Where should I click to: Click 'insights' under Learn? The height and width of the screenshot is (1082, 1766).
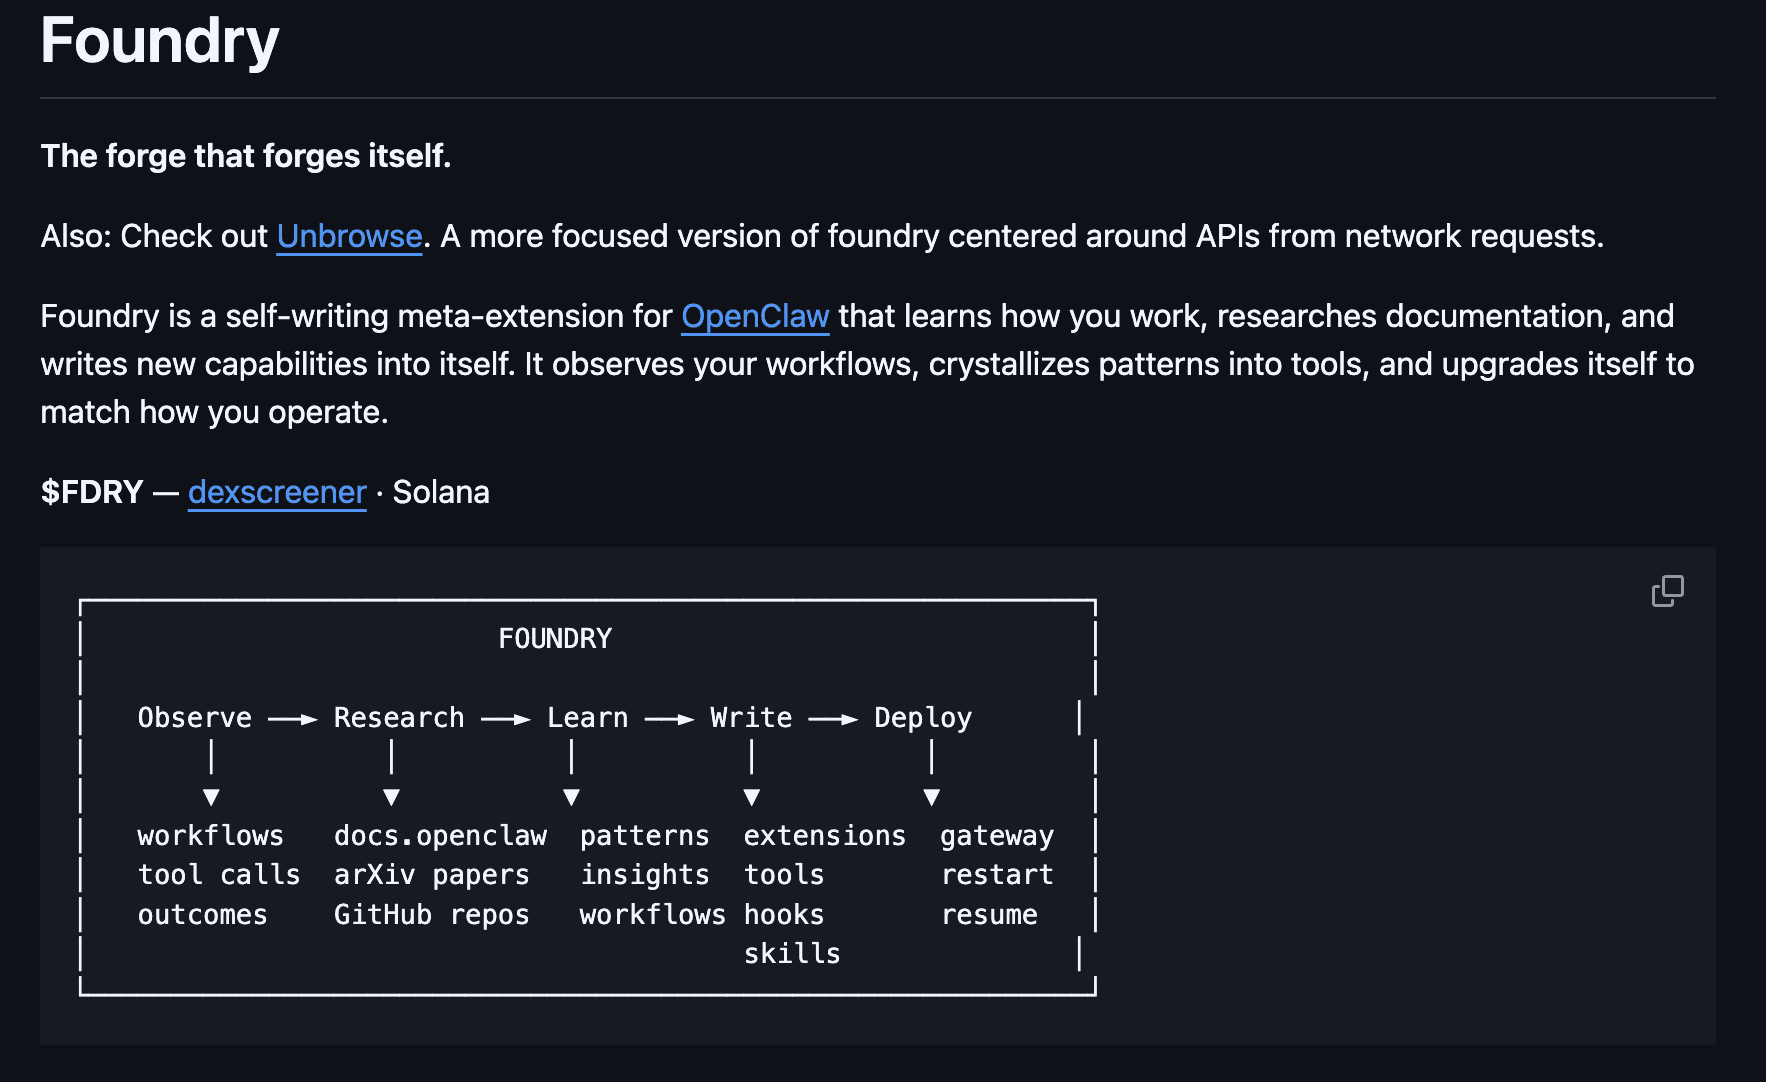tap(645, 875)
